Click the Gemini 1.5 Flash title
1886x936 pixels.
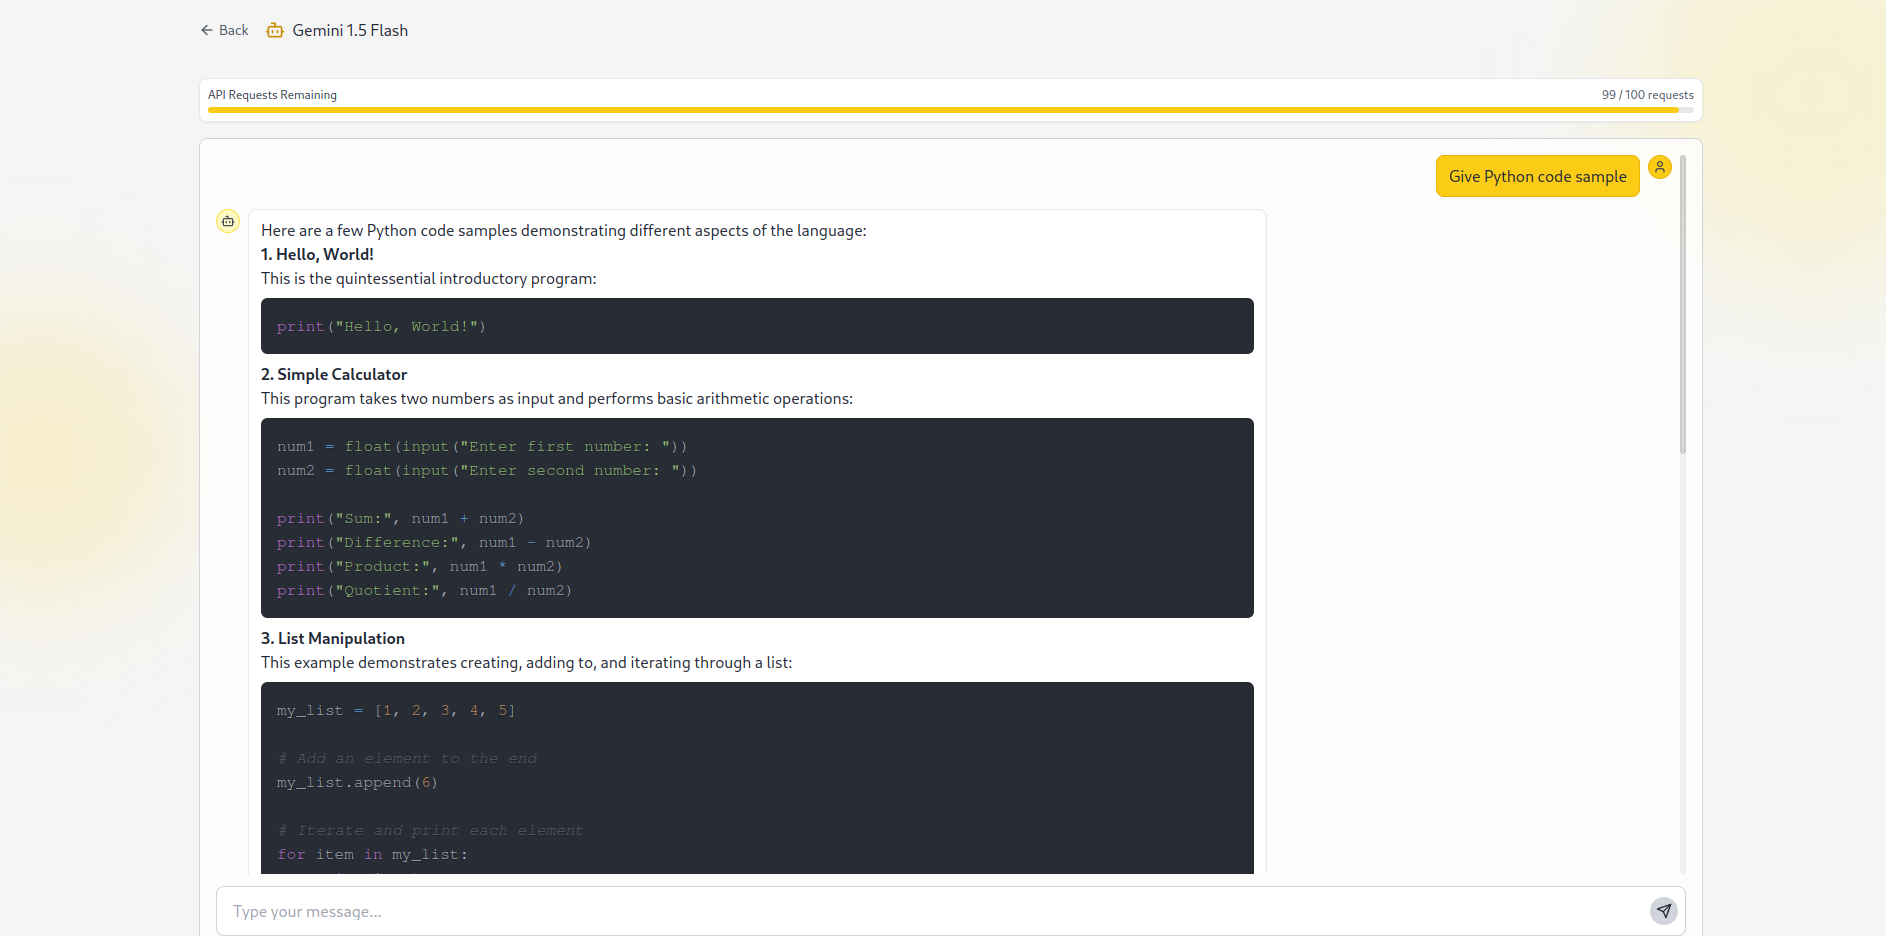[350, 30]
